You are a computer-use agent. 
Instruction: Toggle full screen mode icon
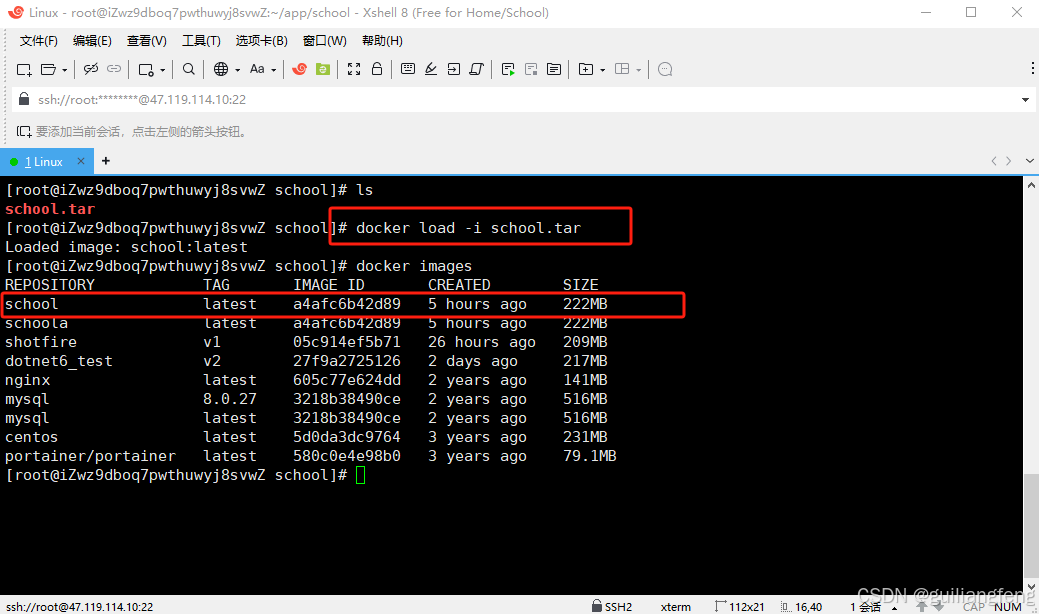(x=352, y=69)
